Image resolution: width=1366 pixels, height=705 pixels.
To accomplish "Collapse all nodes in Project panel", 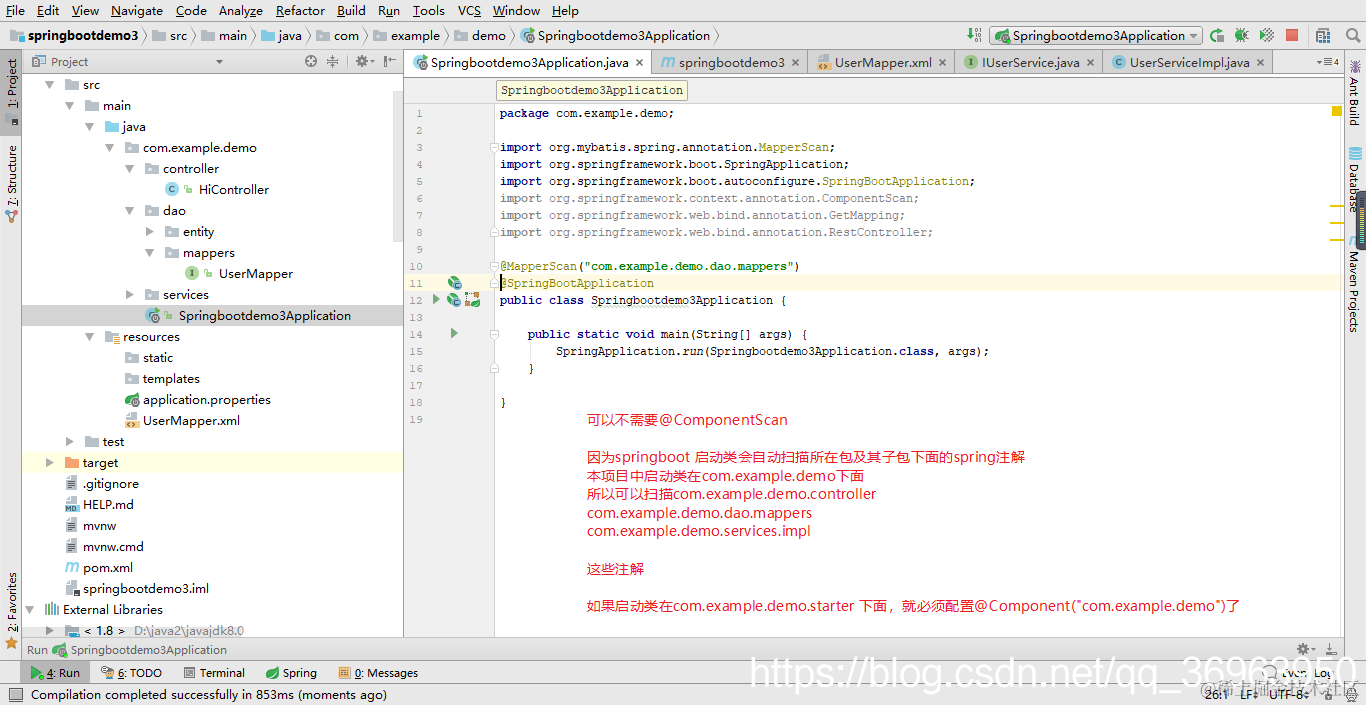I will click(333, 61).
